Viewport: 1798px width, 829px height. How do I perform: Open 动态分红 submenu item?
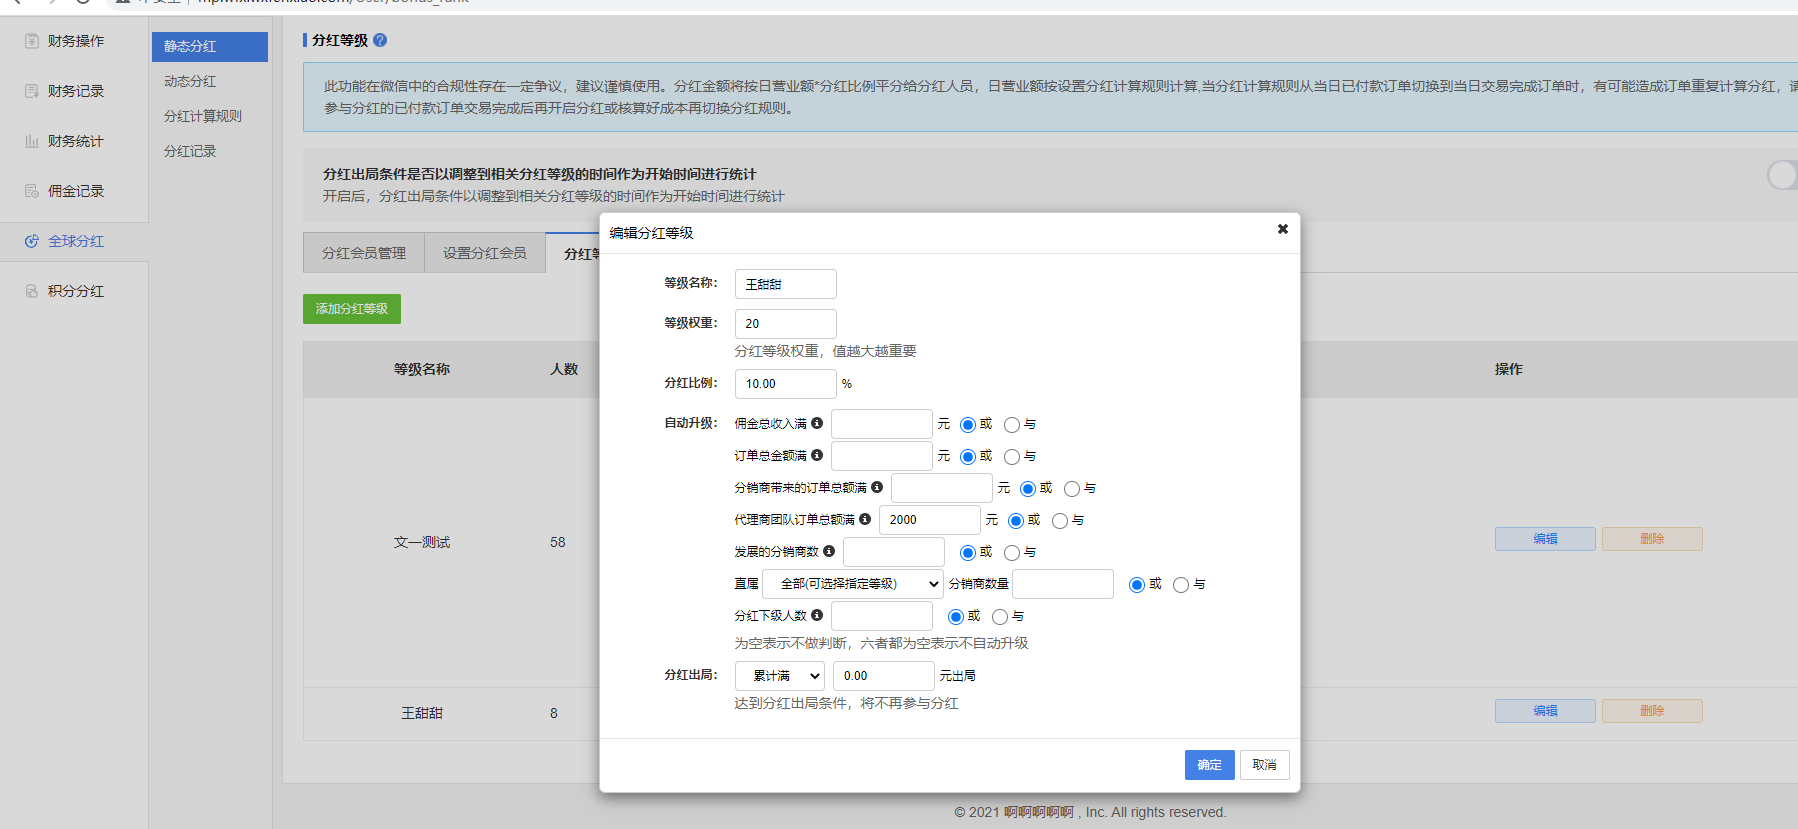(x=190, y=81)
